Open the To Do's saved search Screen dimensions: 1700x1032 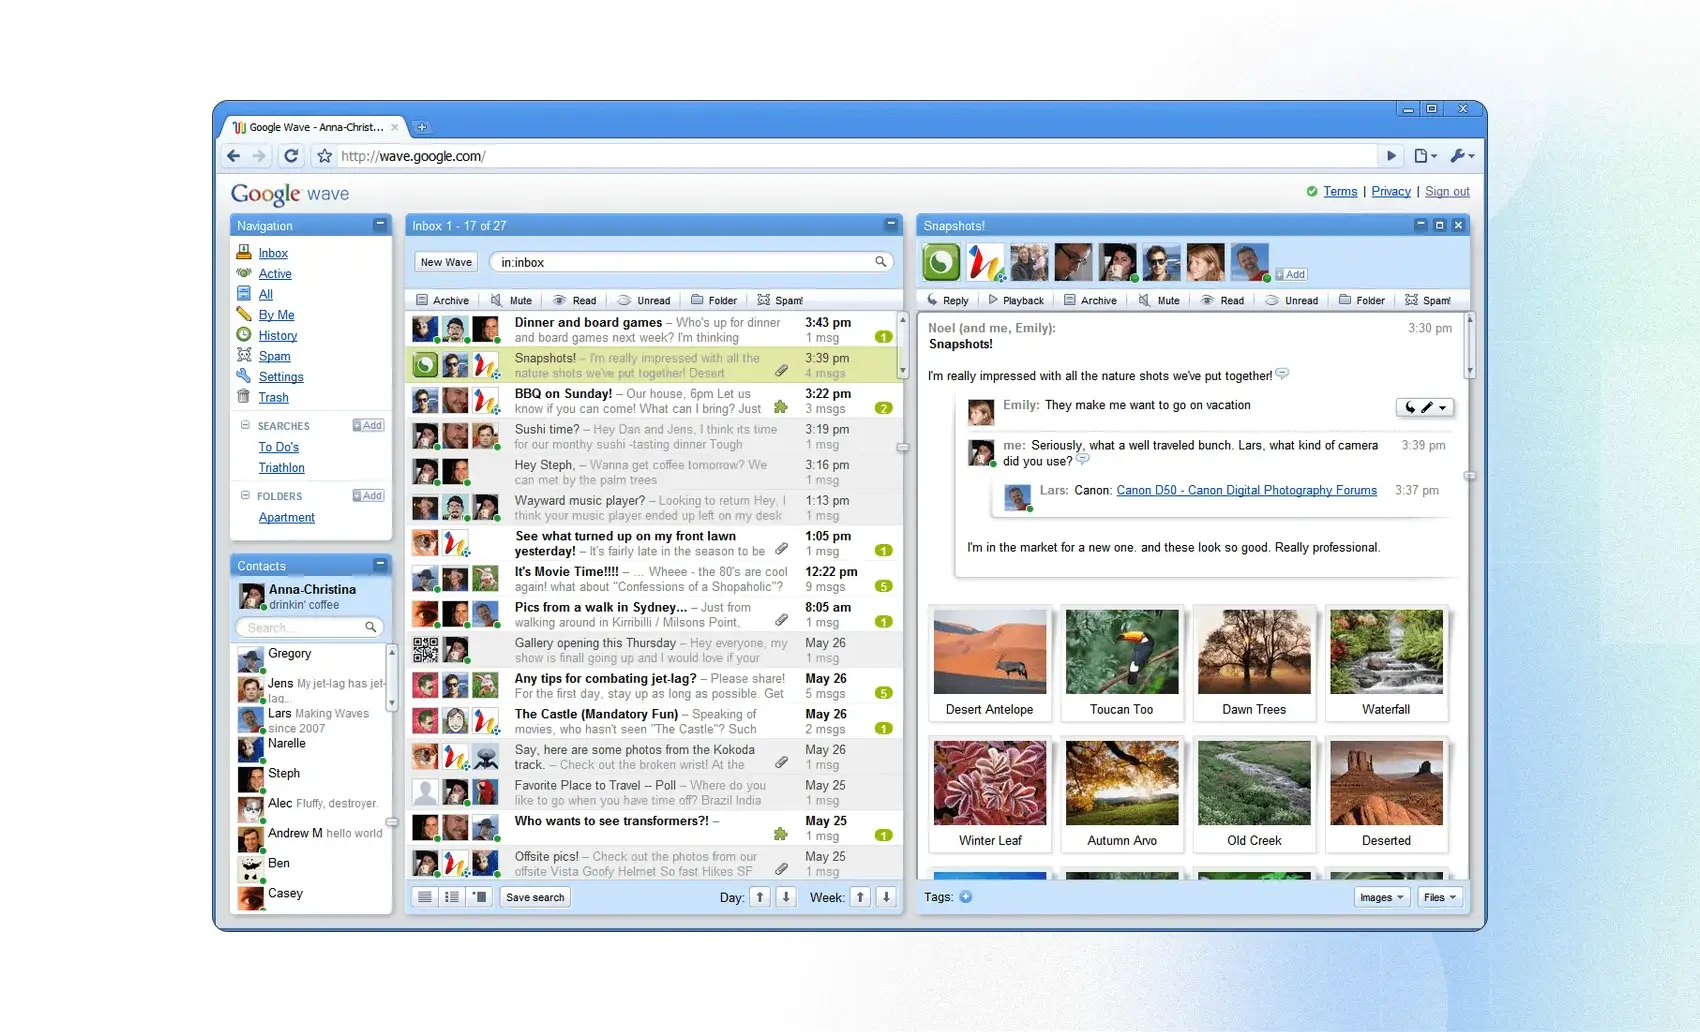point(278,447)
